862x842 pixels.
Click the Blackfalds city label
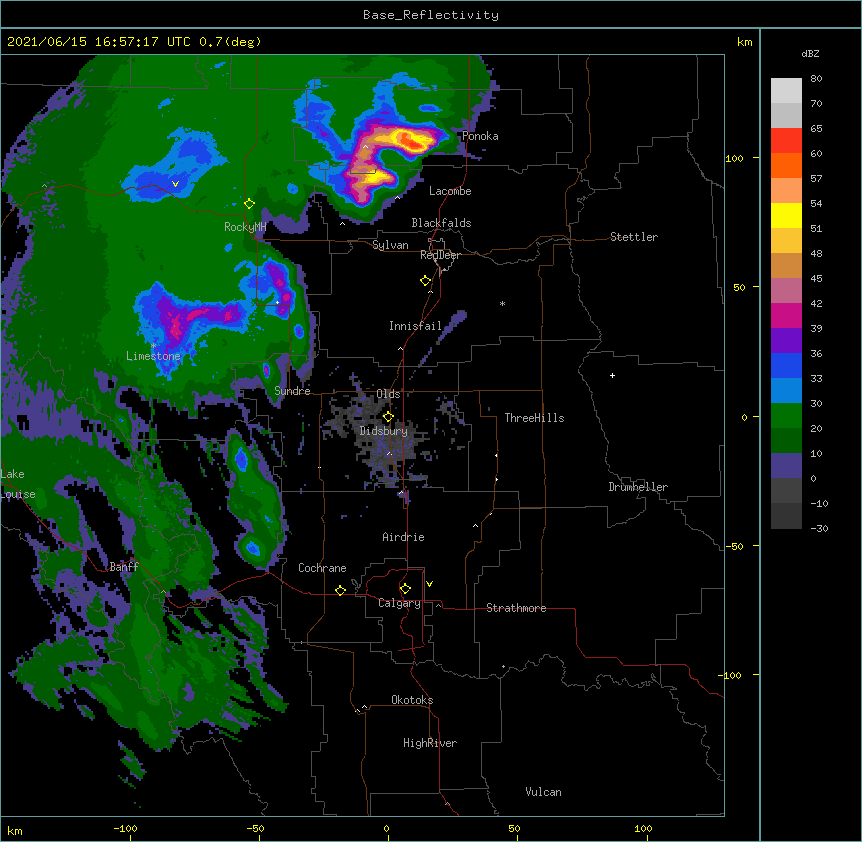click(441, 223)
